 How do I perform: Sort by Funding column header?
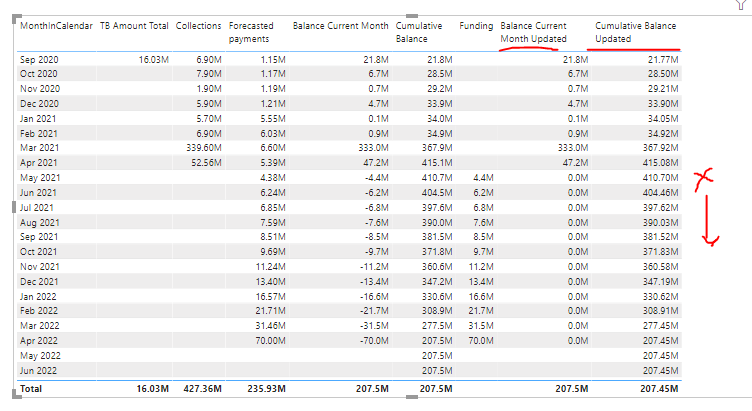(x=476, y=26)
